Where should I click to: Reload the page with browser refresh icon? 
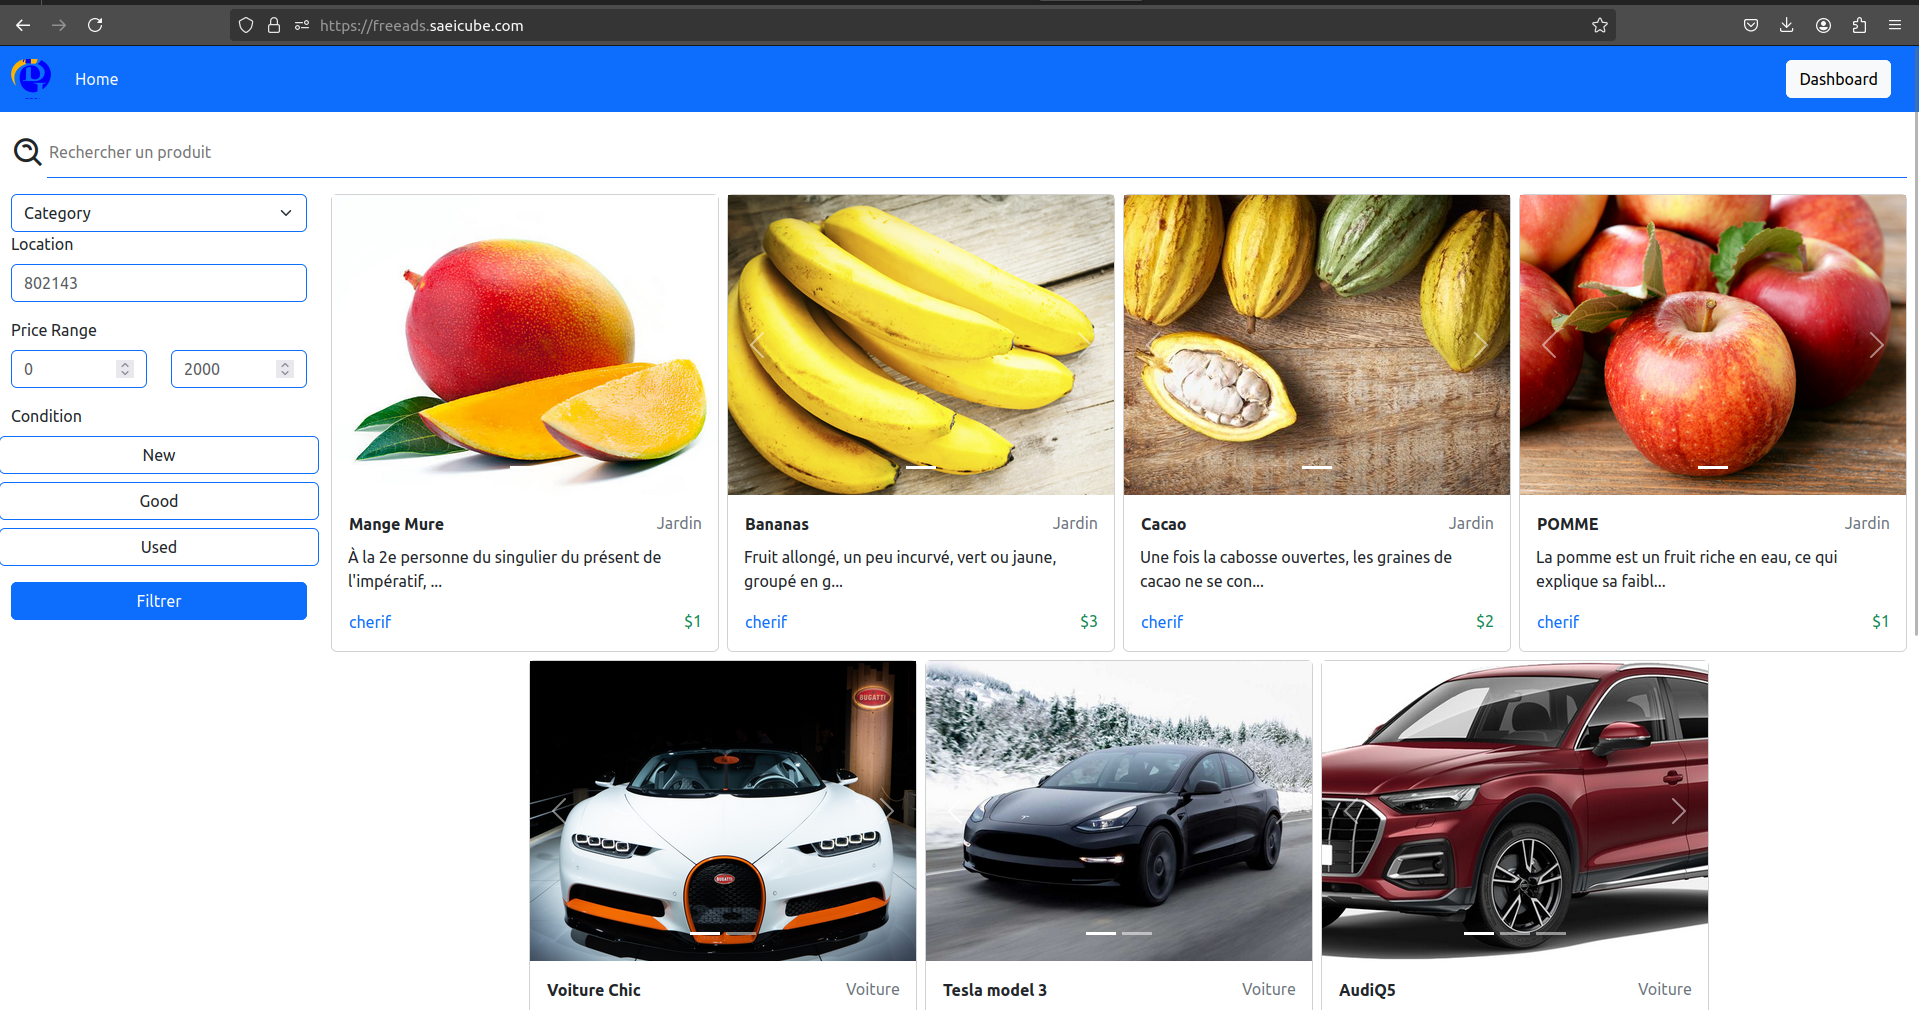[x=95, y=25]
